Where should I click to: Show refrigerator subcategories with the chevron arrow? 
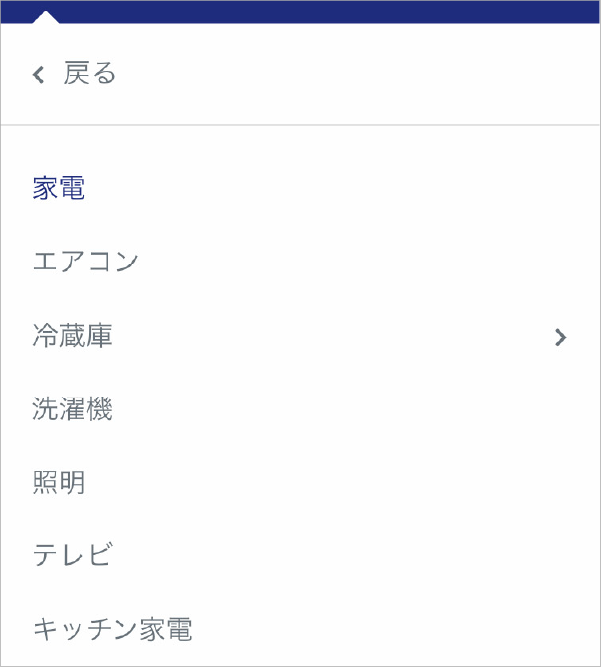561,337
